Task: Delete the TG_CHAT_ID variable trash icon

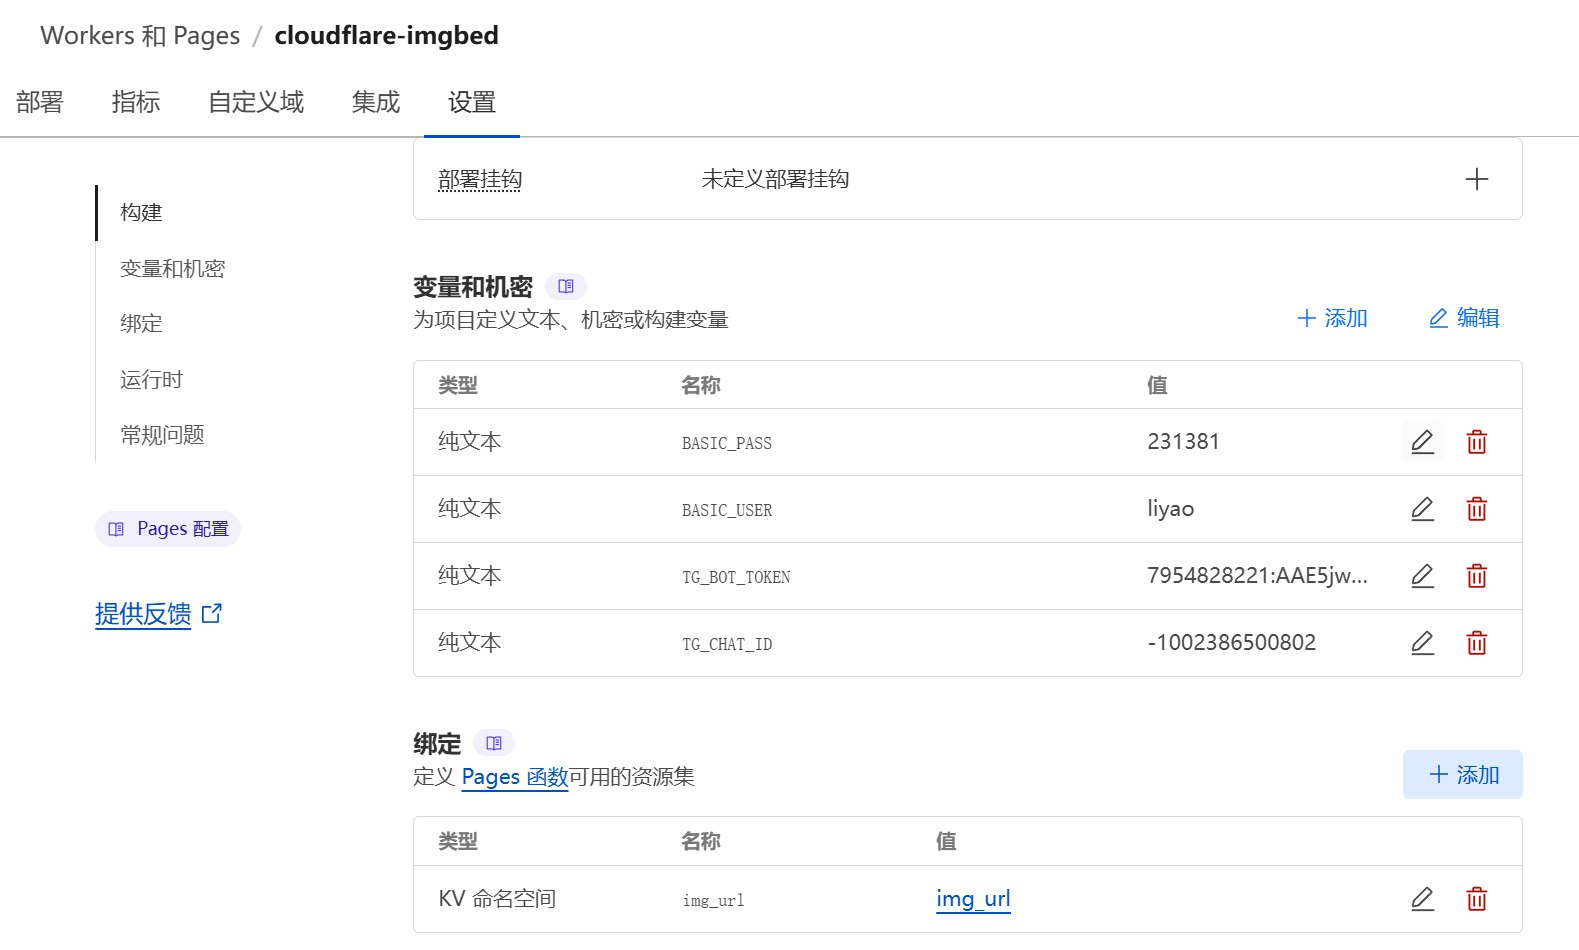Action: click(x=1476, y=643)
